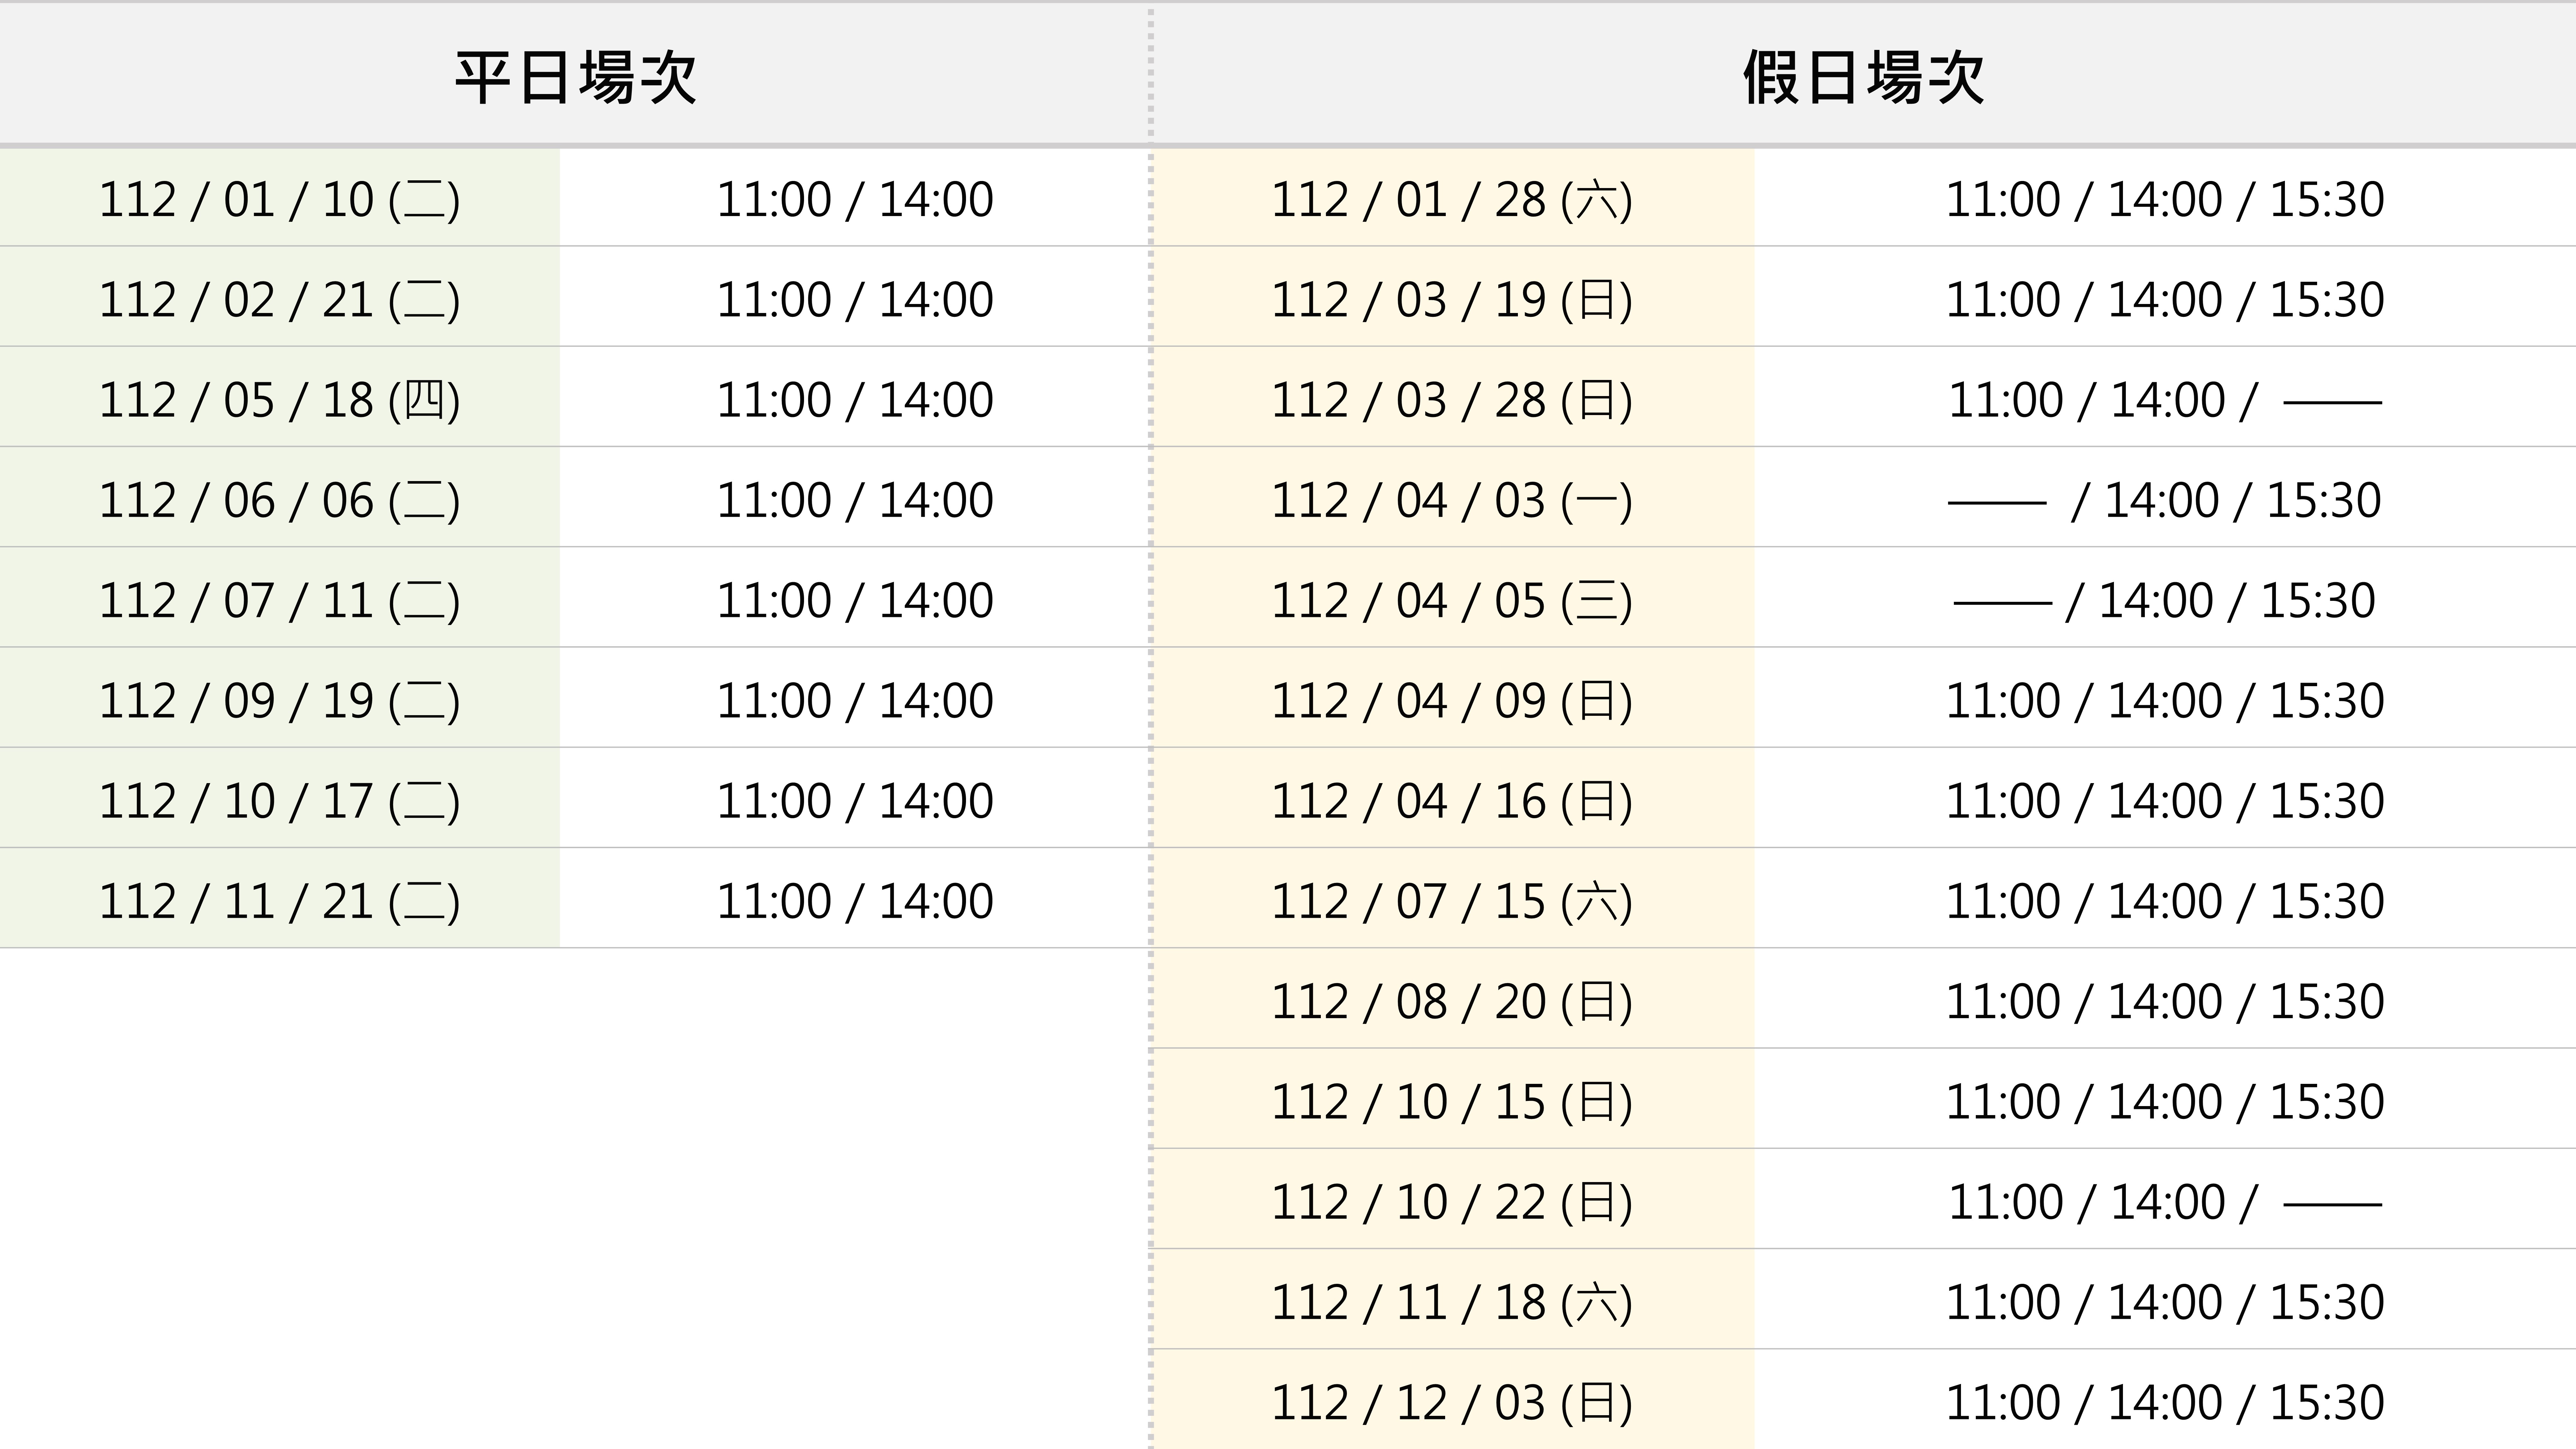Screen dimensions: 2576x1449
Task: Click times beside 112 / 07 / 11
Action: click(855, 600)
